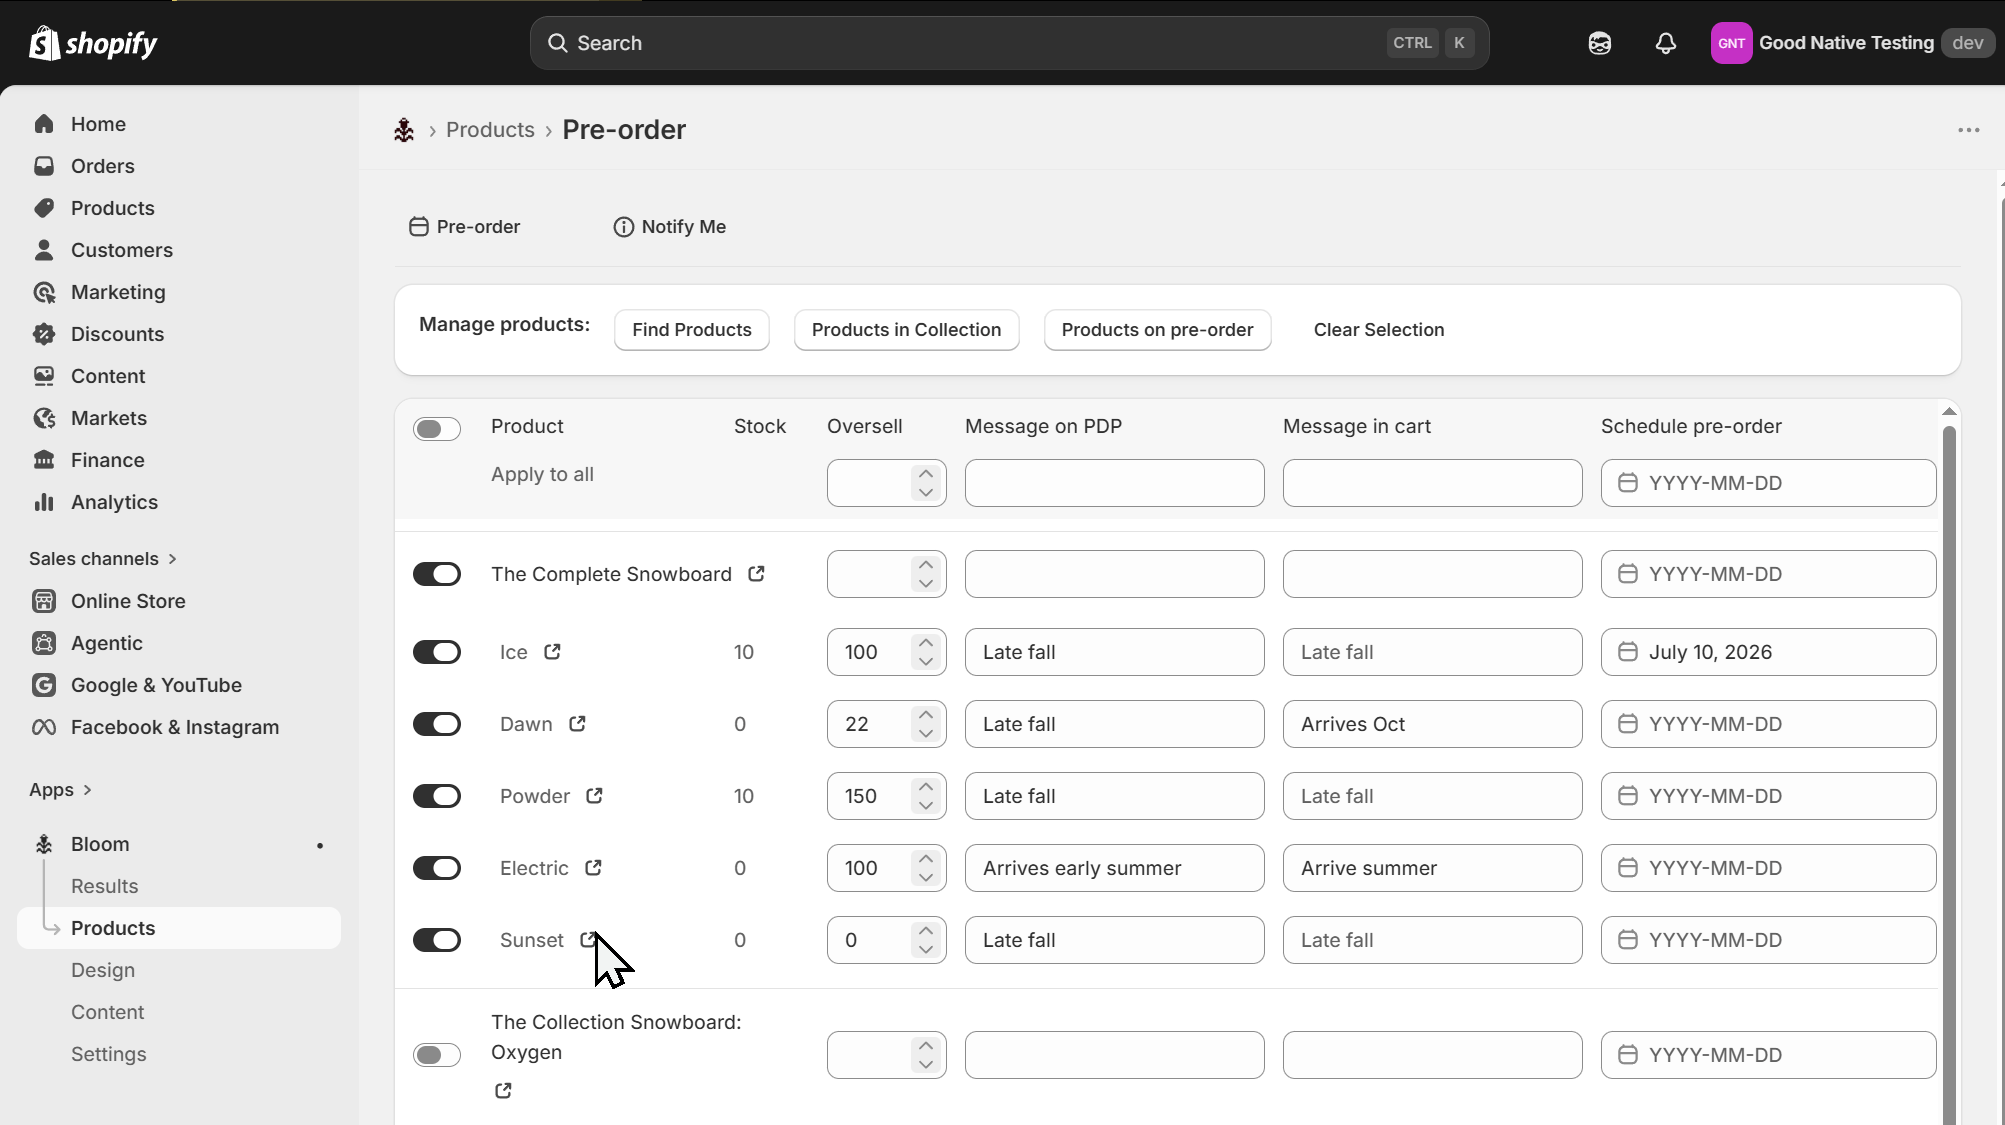Enable pre-order for Collection Snowboard: Oxygen

click(x=437, y=1055)
